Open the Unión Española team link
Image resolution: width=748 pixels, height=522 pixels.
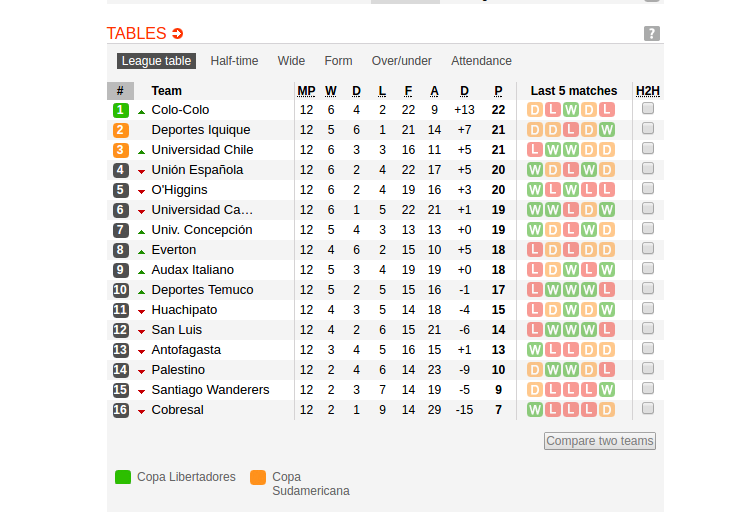[197, 170]
